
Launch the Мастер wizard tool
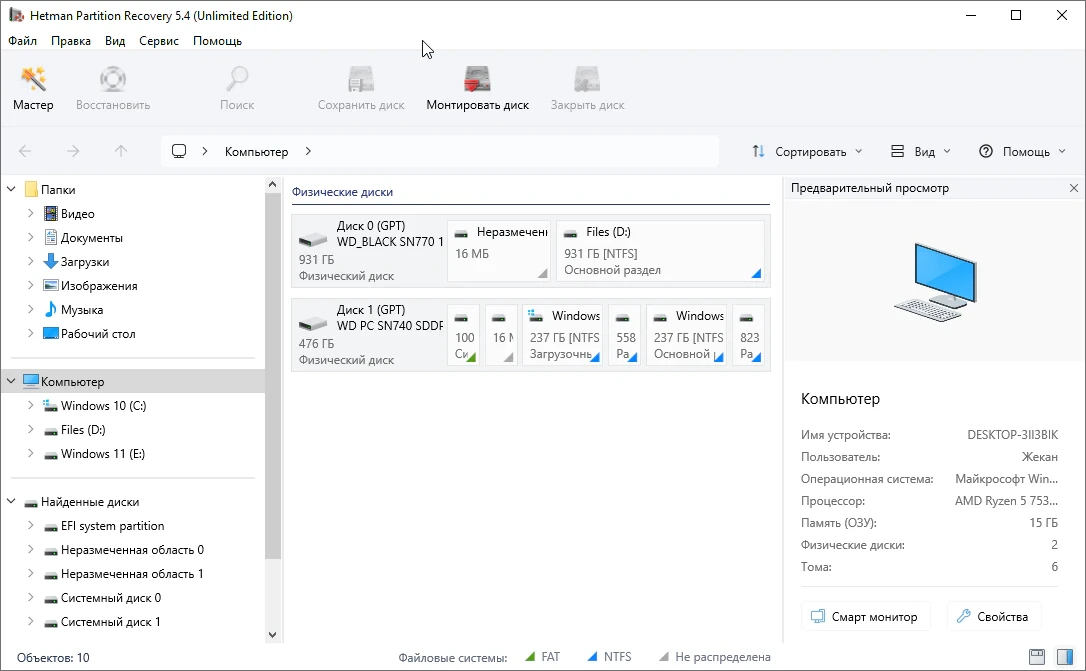[x=33, y=88]
